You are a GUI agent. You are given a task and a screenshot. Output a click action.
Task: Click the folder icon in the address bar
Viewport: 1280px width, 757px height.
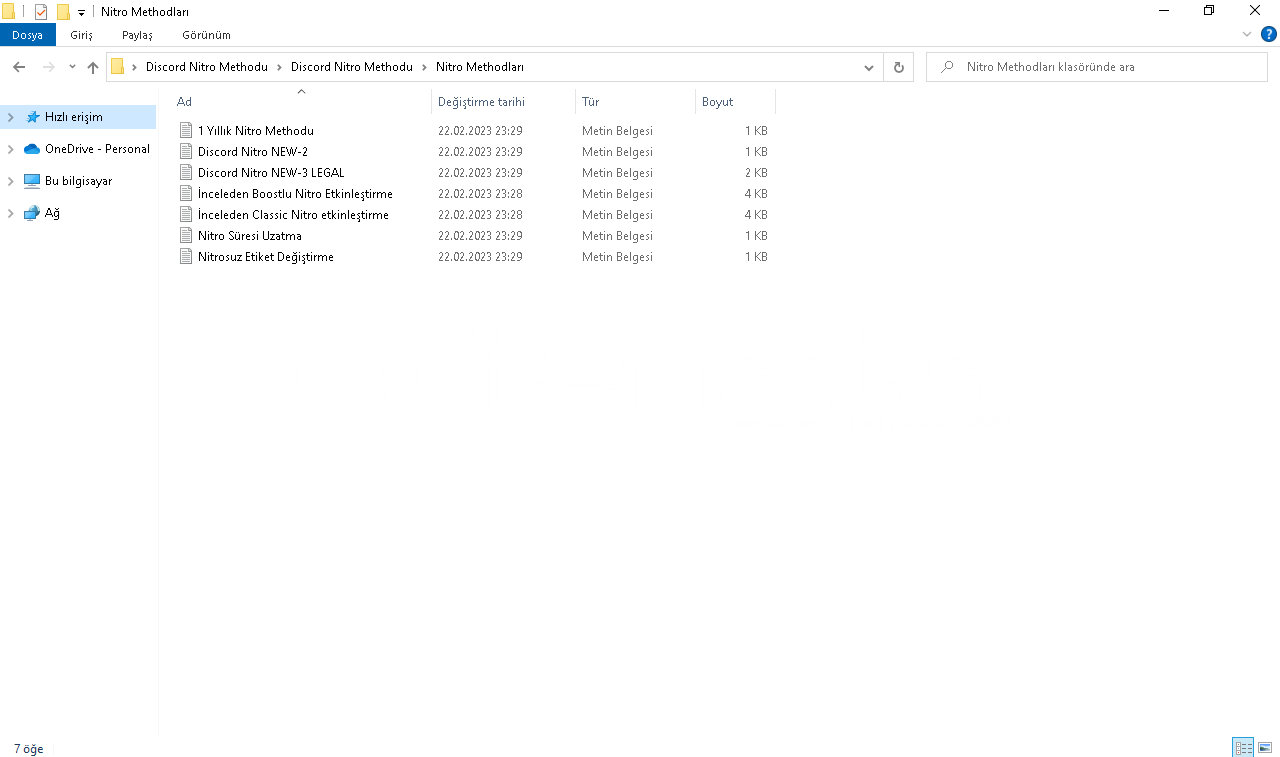[118, 67]
